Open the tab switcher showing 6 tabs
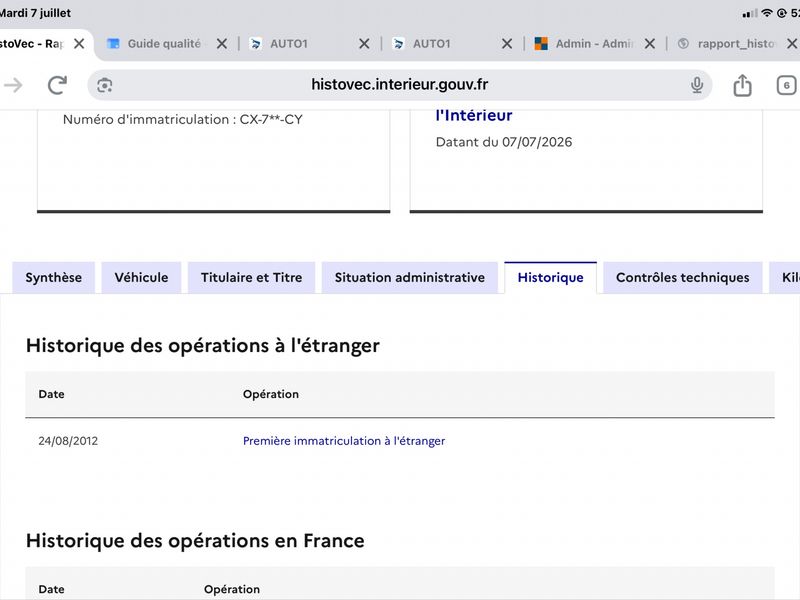The width and height of the screenshot is (800, 600). [786, 85]
